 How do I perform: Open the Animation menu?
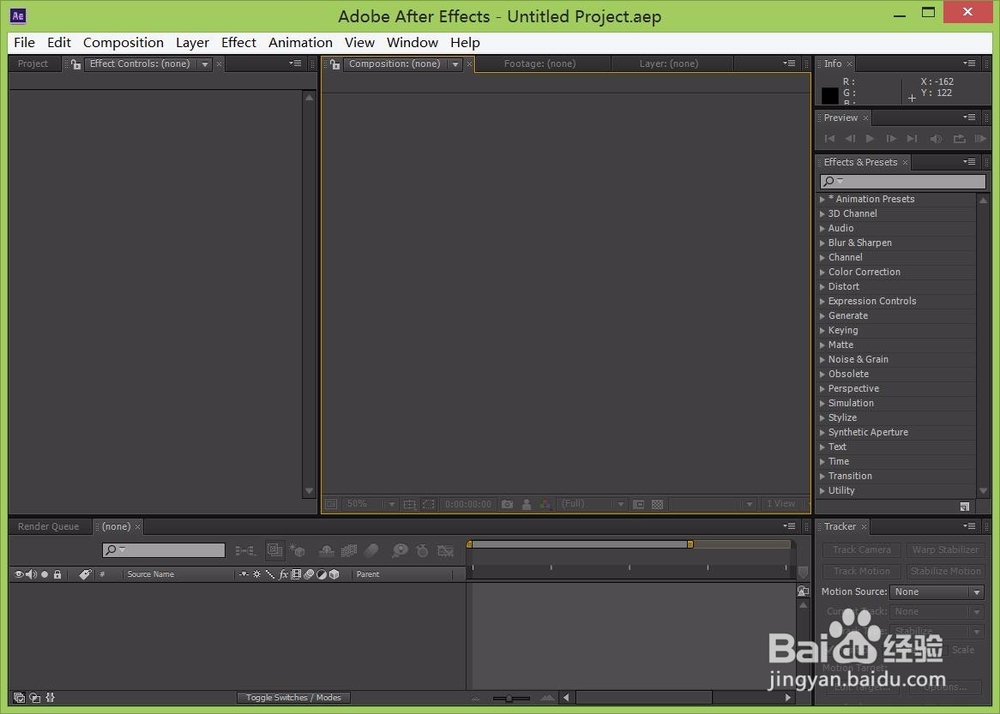coord(300,43)
